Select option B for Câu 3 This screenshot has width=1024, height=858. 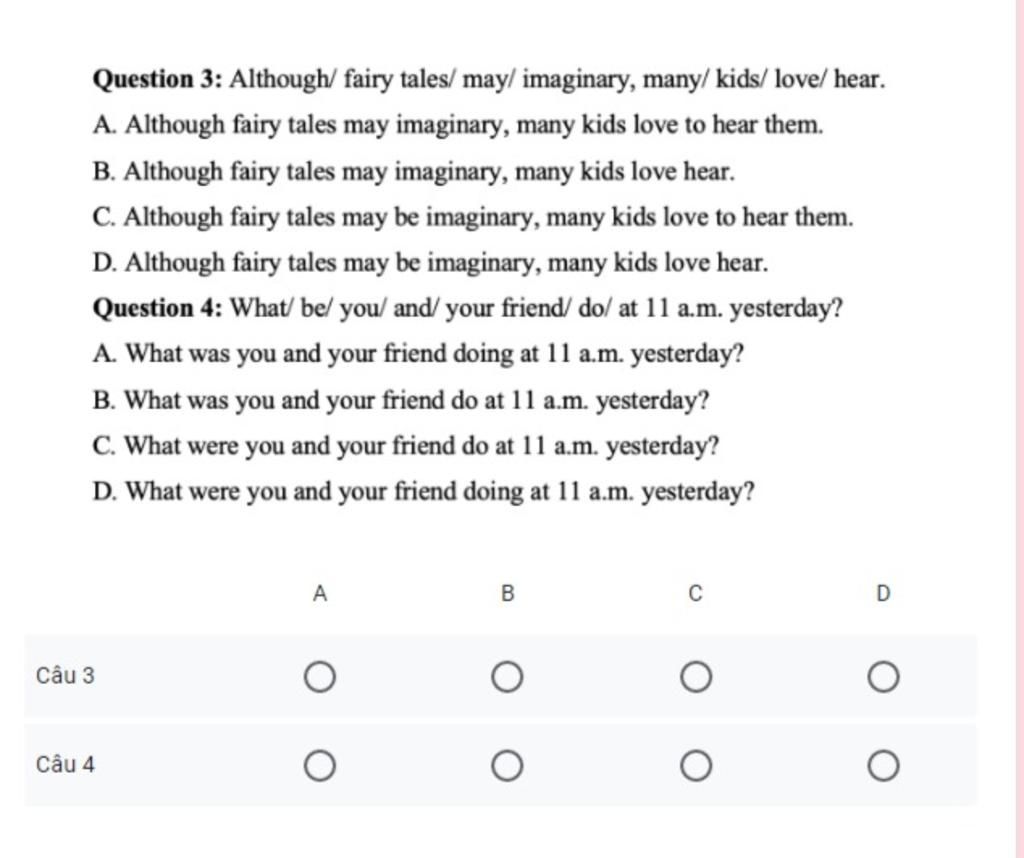(507, 677)
